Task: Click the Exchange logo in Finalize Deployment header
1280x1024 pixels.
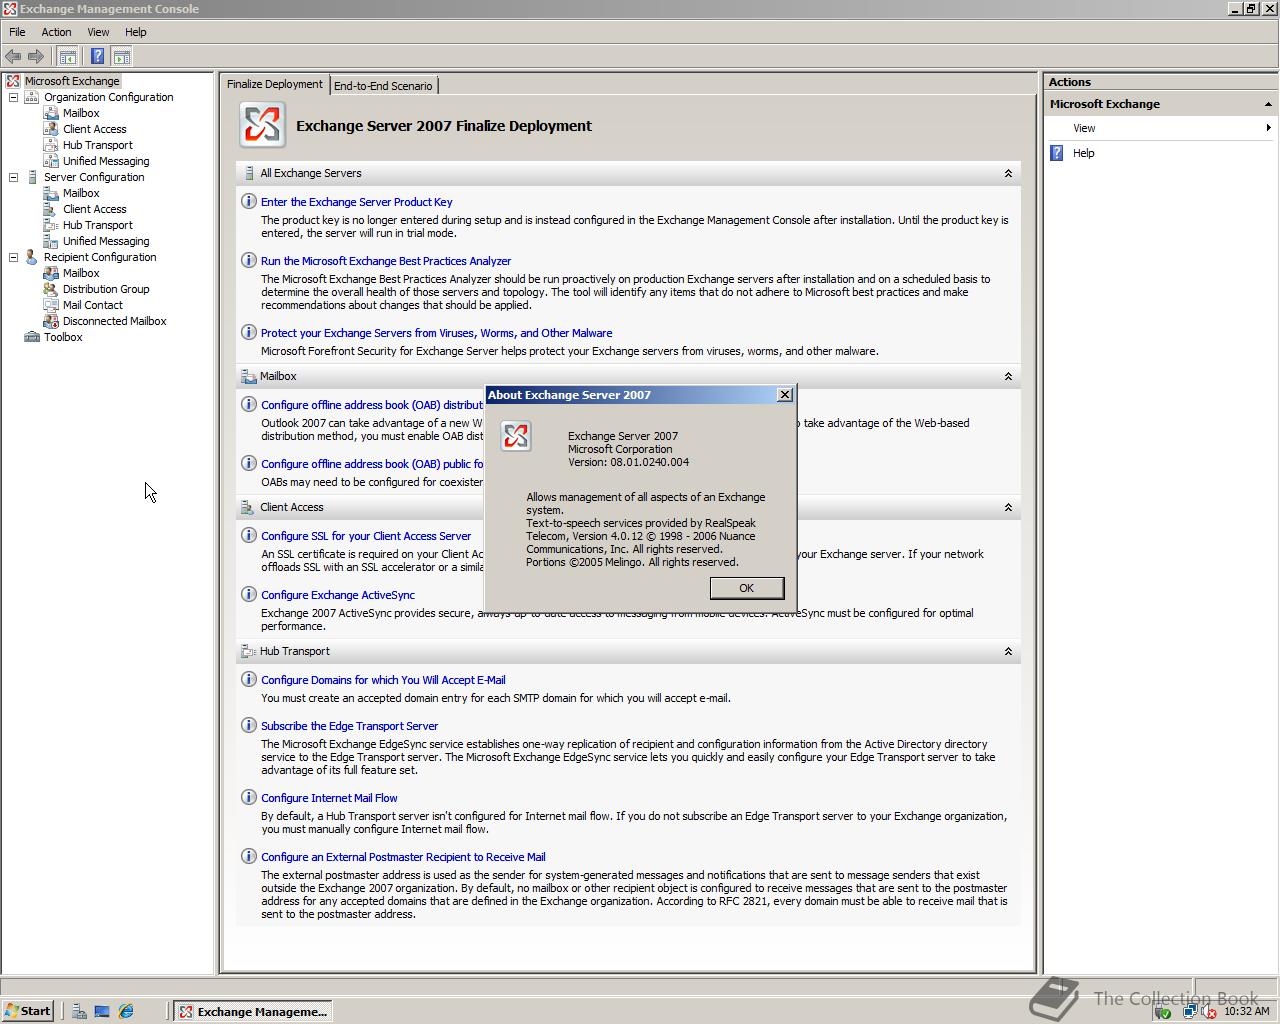Action: point(262,125)
